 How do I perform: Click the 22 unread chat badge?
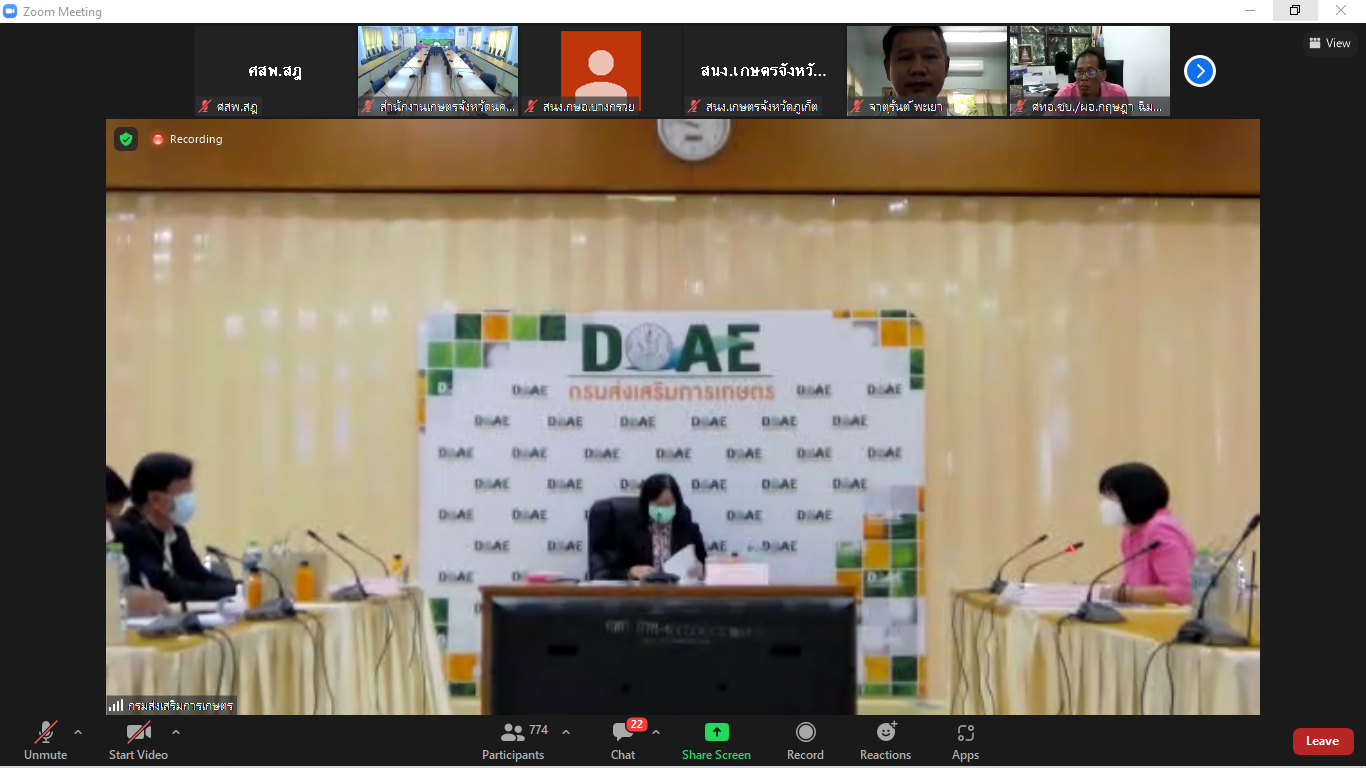coord(636,724)
